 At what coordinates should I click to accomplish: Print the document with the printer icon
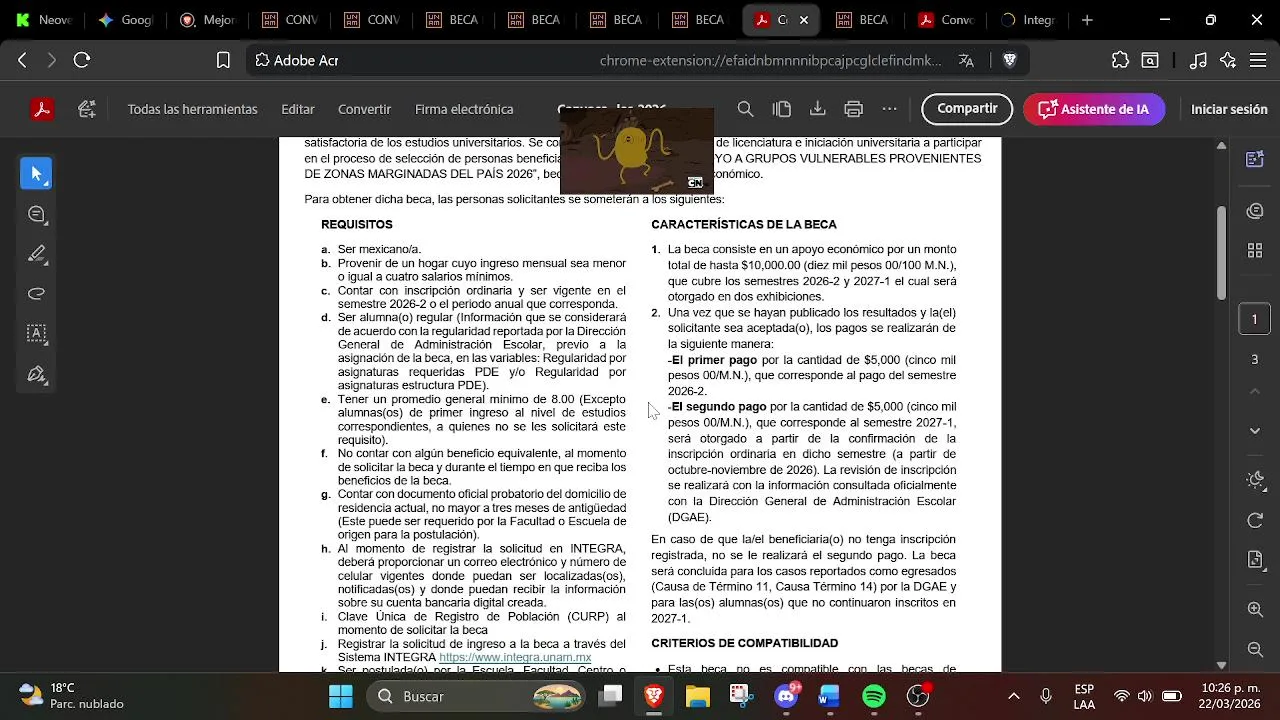(x=853, y=109)
